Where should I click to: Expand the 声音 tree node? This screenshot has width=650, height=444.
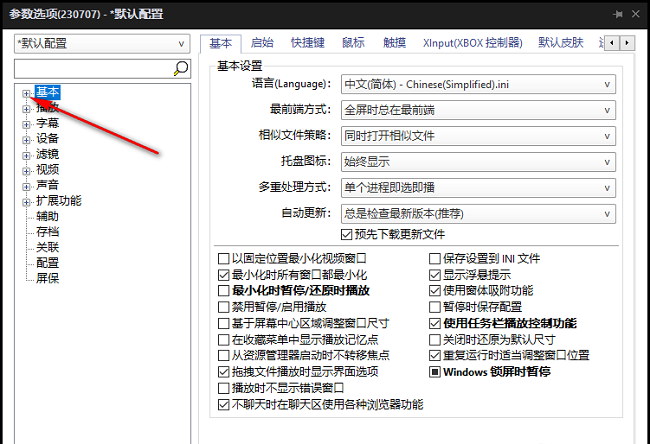26,187
